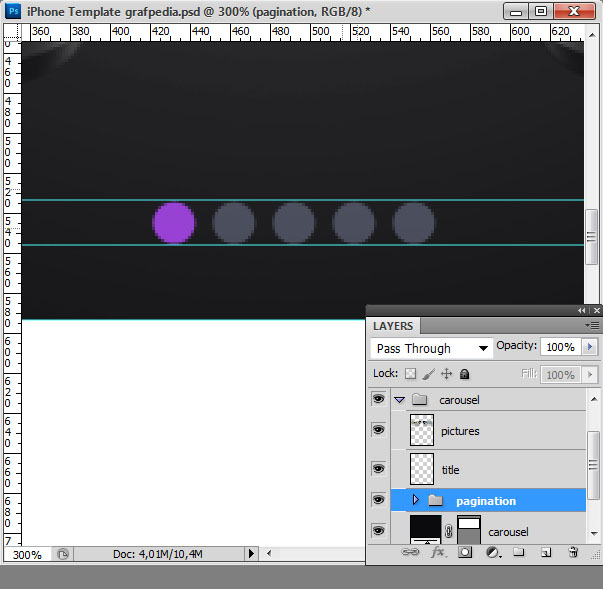Click canvas scroll up arrow
603x589 pixels.
pyautogui.click(x=591, y=35)
